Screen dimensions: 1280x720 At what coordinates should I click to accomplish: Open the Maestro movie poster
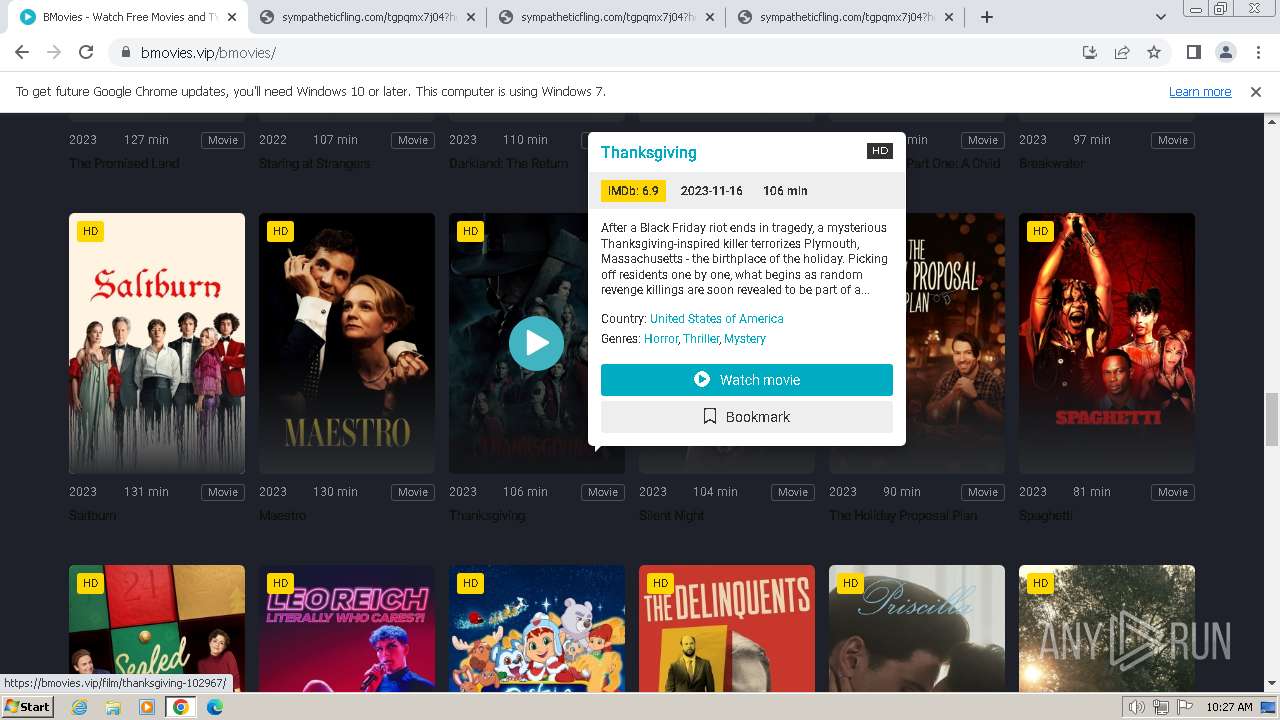click(347, 343)
